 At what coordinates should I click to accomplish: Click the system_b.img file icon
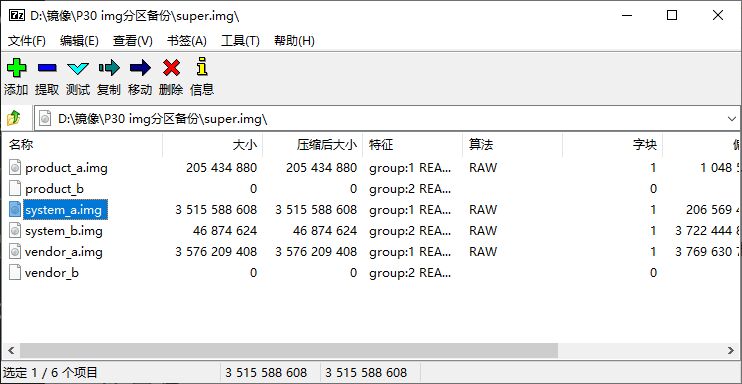click(x=15, y=231)
